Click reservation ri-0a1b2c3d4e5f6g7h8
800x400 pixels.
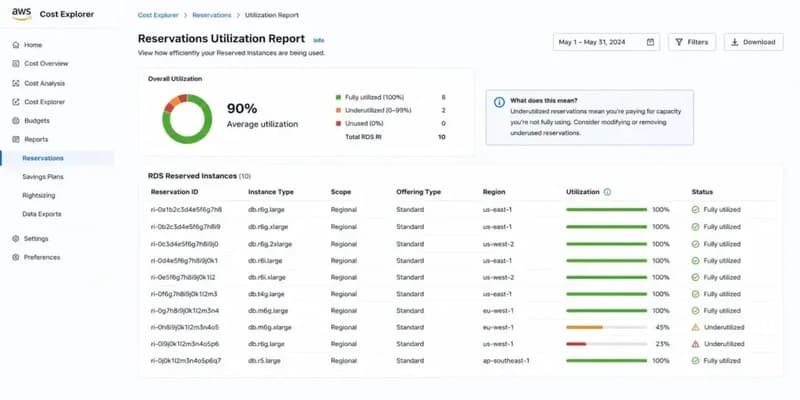tap(186, 210)
